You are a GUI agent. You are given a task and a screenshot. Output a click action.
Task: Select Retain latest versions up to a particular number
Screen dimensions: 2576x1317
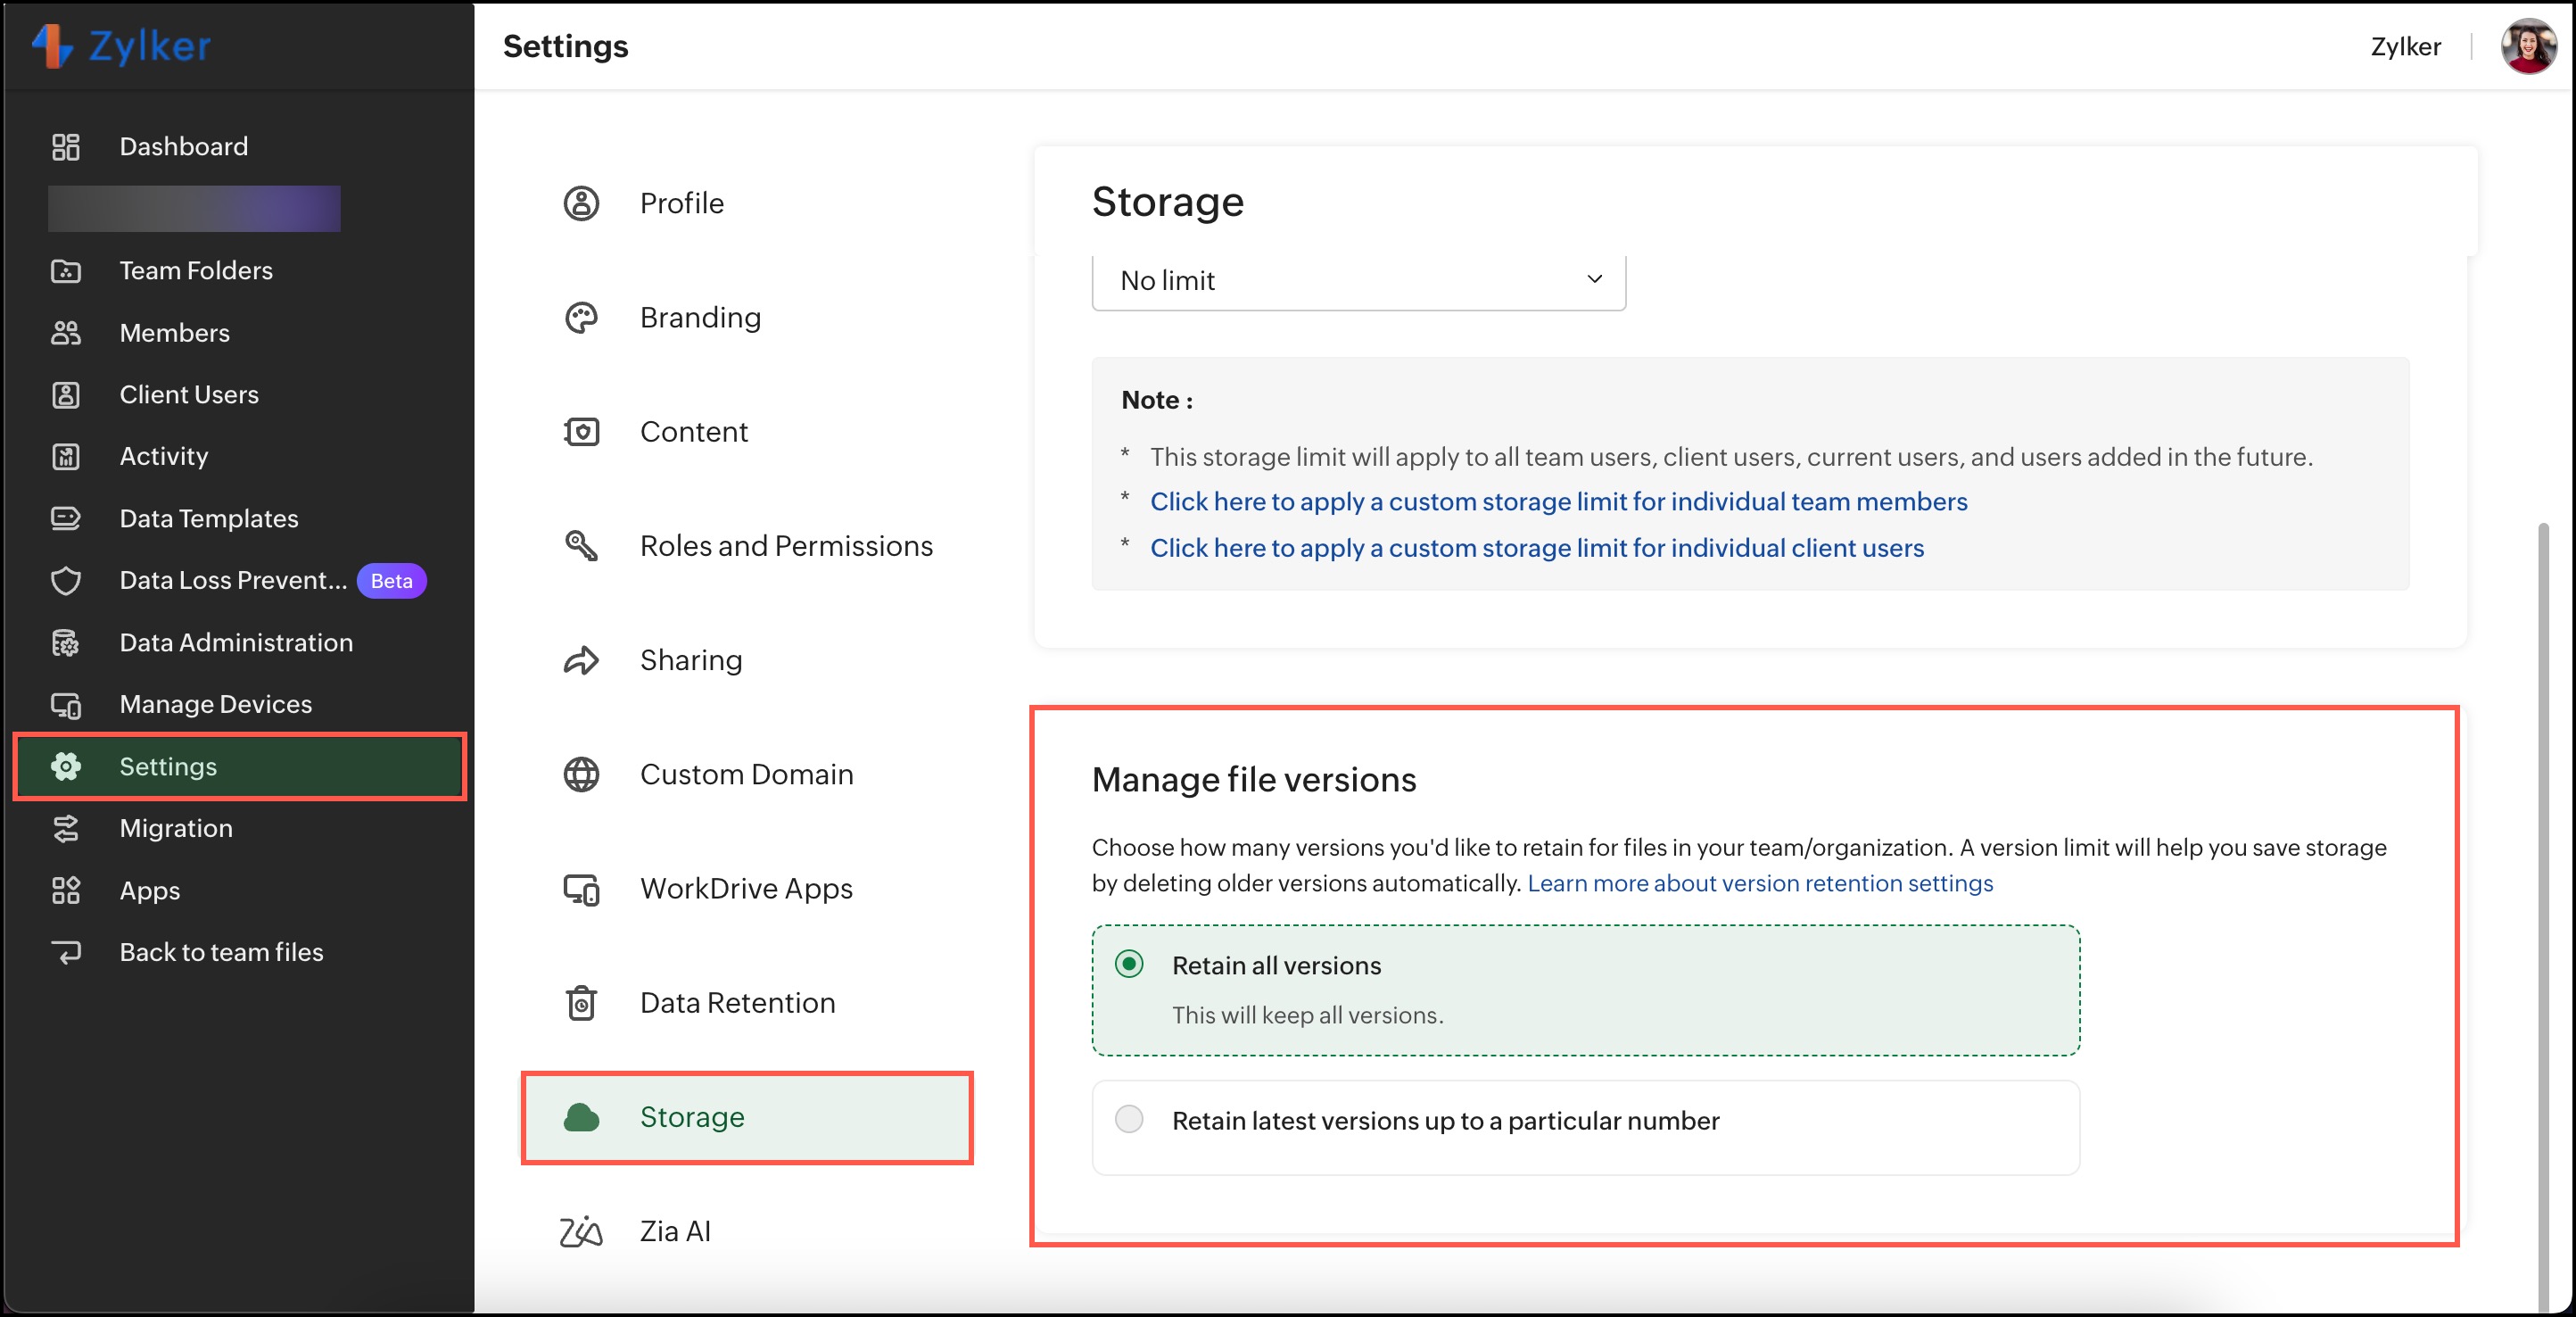click(1129, 1119)
